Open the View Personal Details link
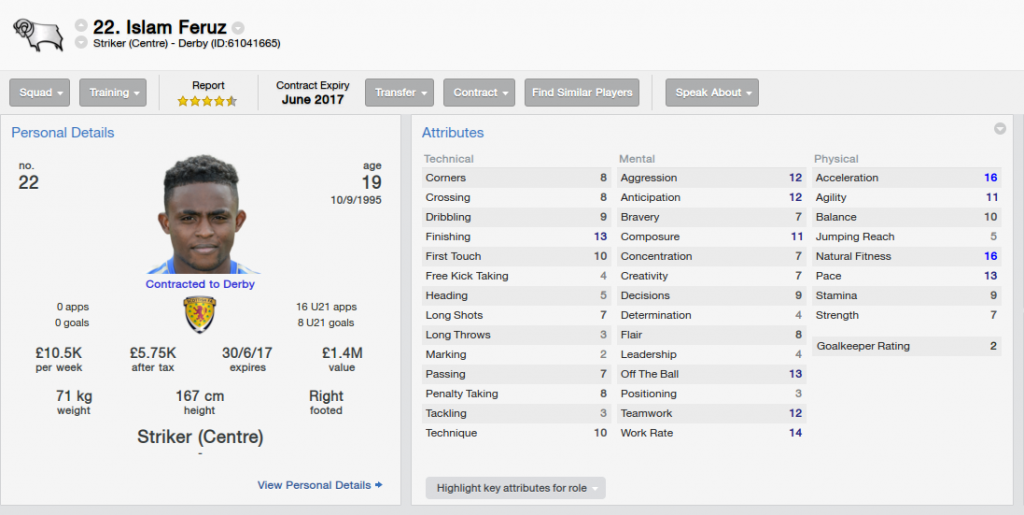This screenshot has height=515, width=1024. [x=314, y=485]
